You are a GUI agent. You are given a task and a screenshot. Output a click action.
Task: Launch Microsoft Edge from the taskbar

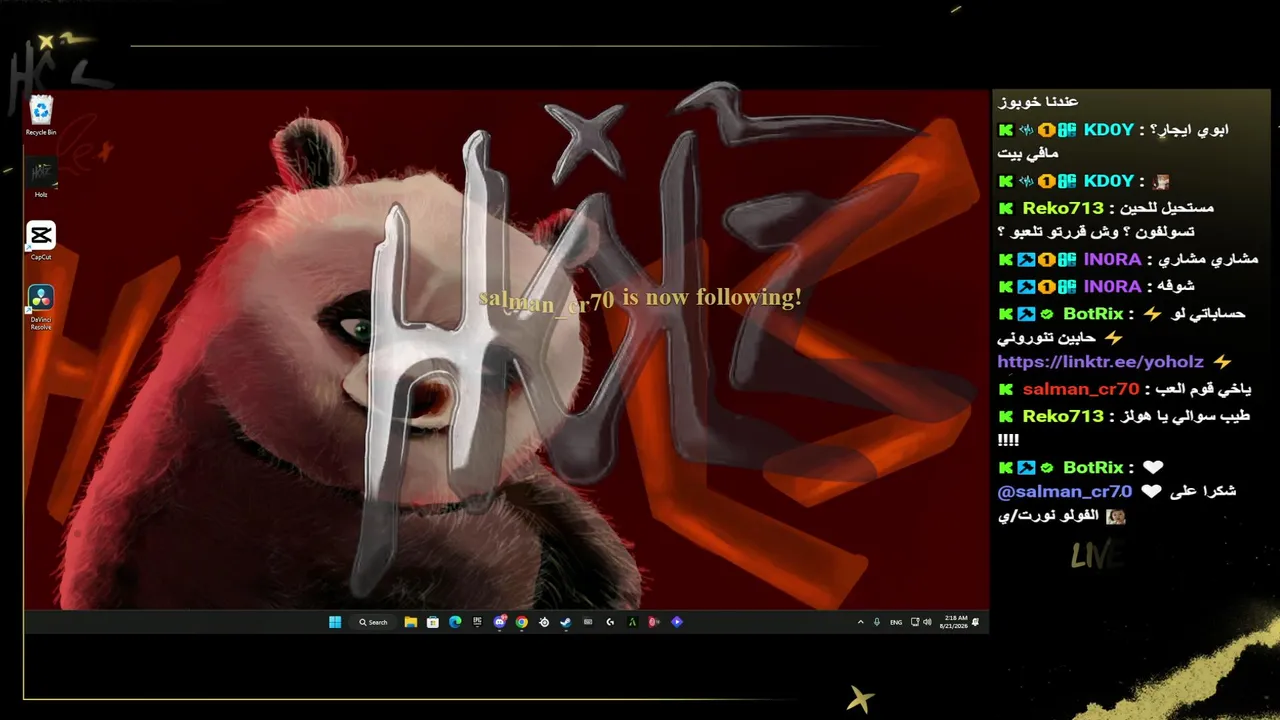tap(455, 622)
